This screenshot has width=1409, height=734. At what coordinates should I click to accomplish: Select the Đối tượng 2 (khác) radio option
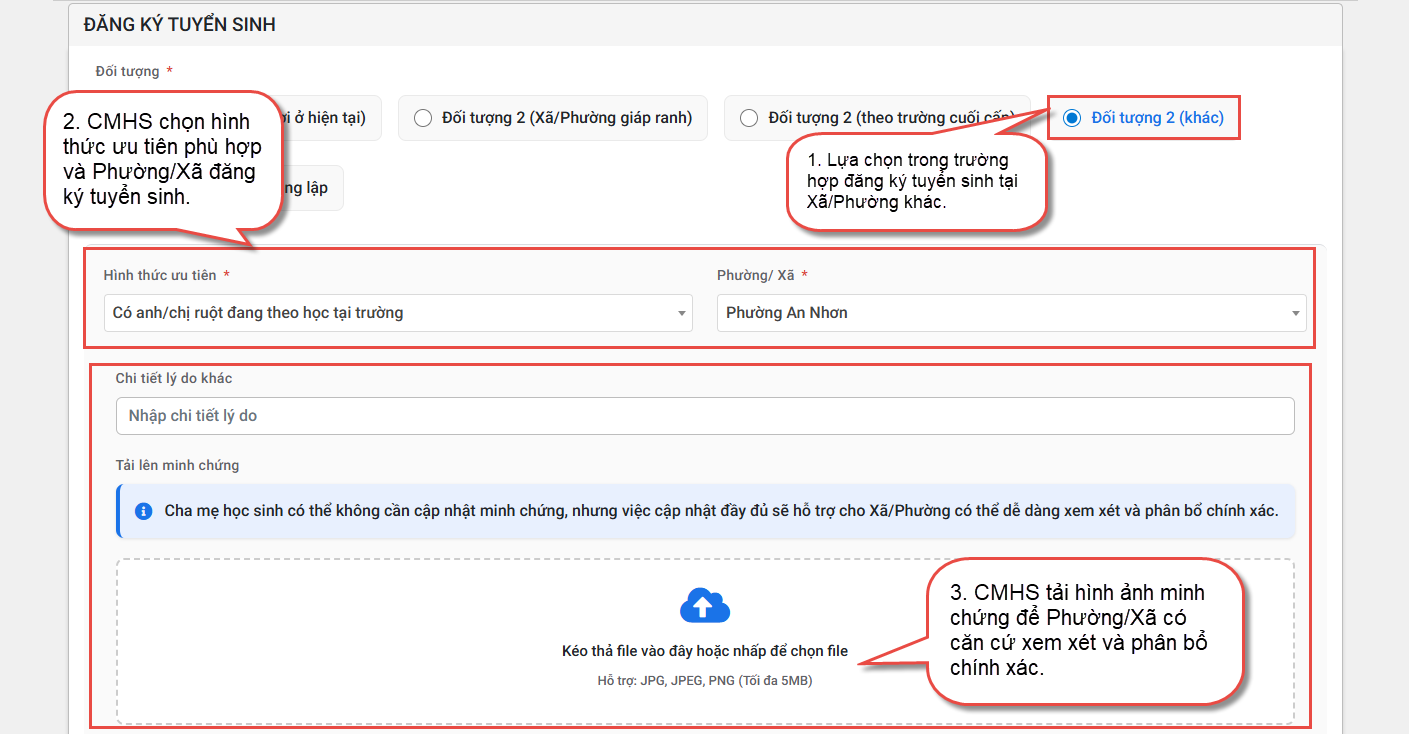tap(1143, 118)
